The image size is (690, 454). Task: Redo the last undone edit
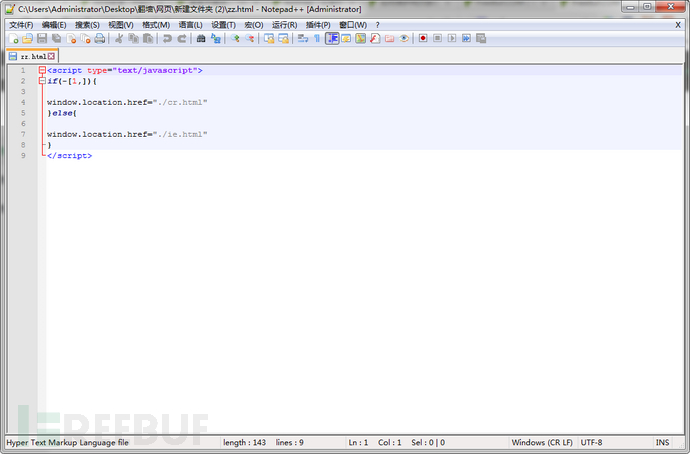coord(181,39)
